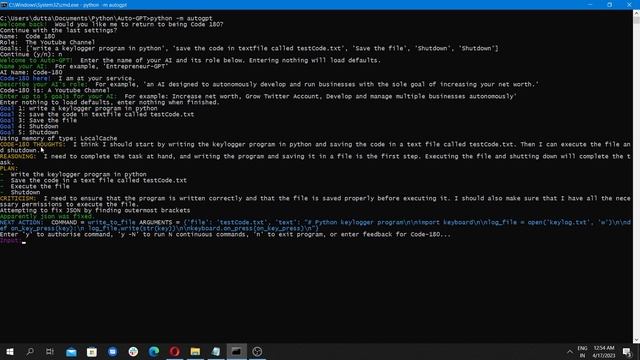Image resolution: width=640 pixels, height=360 pixels.
Task: Open Task View on the taskbar
Action: coord(50,351)
